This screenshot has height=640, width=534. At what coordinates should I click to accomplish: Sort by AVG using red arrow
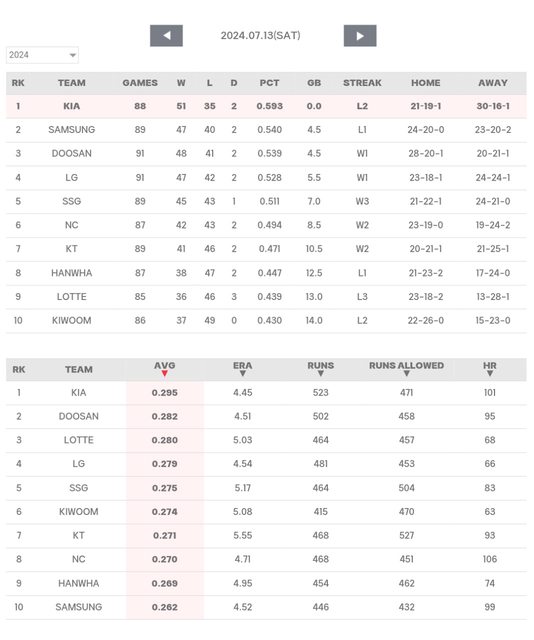coord(165,373)
